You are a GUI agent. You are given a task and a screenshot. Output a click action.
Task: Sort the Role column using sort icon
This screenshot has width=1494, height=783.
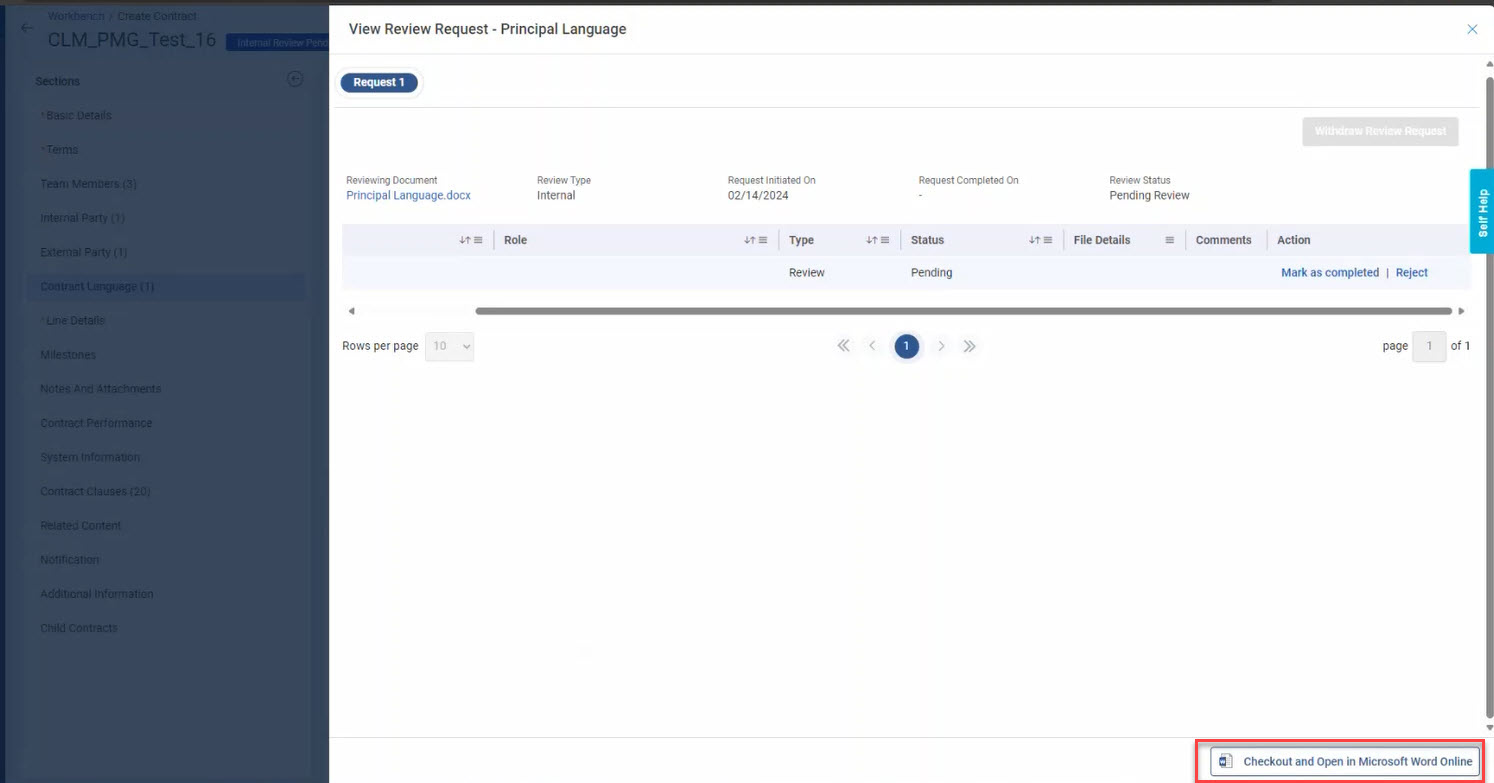tap(749, 240)
